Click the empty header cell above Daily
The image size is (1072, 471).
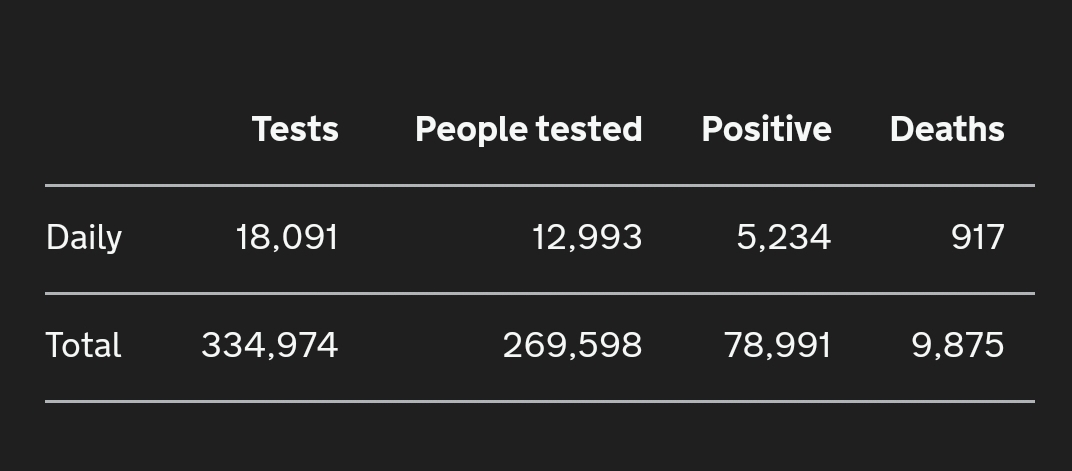pos(103,129)
